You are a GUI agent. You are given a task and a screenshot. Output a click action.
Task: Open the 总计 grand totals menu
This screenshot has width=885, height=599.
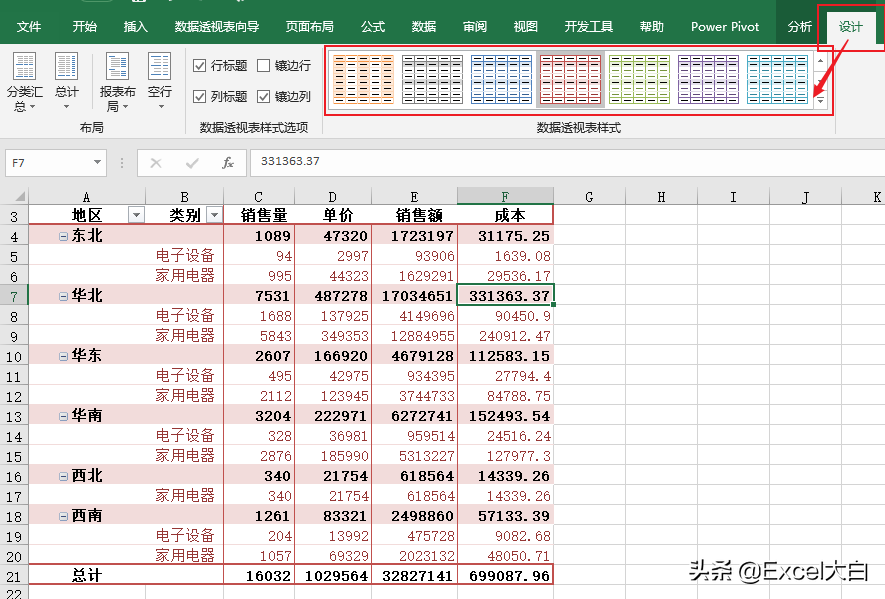[x=66, y=82]
